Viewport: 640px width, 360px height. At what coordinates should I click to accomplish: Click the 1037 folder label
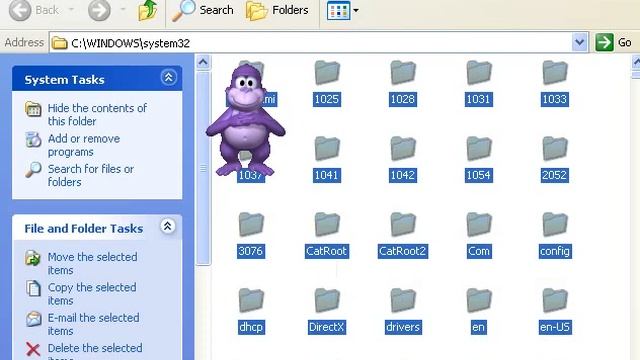(251, 176)
